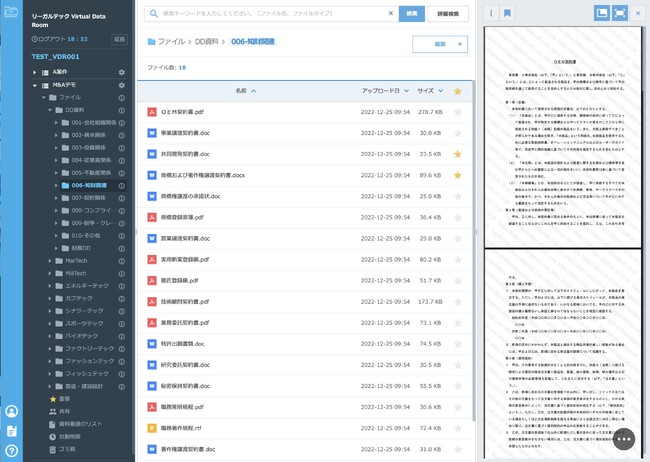Viewport: 650px width, 462px height.
Task: Open the user account icon in left rail
Action: (x=12, y=411)
